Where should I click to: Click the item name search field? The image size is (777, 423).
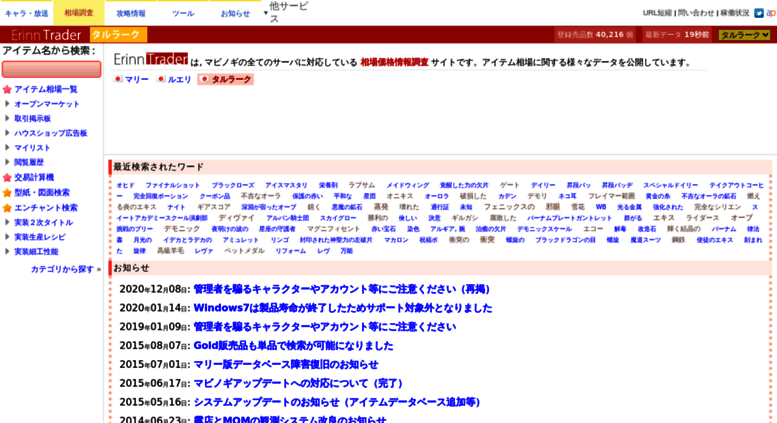[x=52, y=69]
